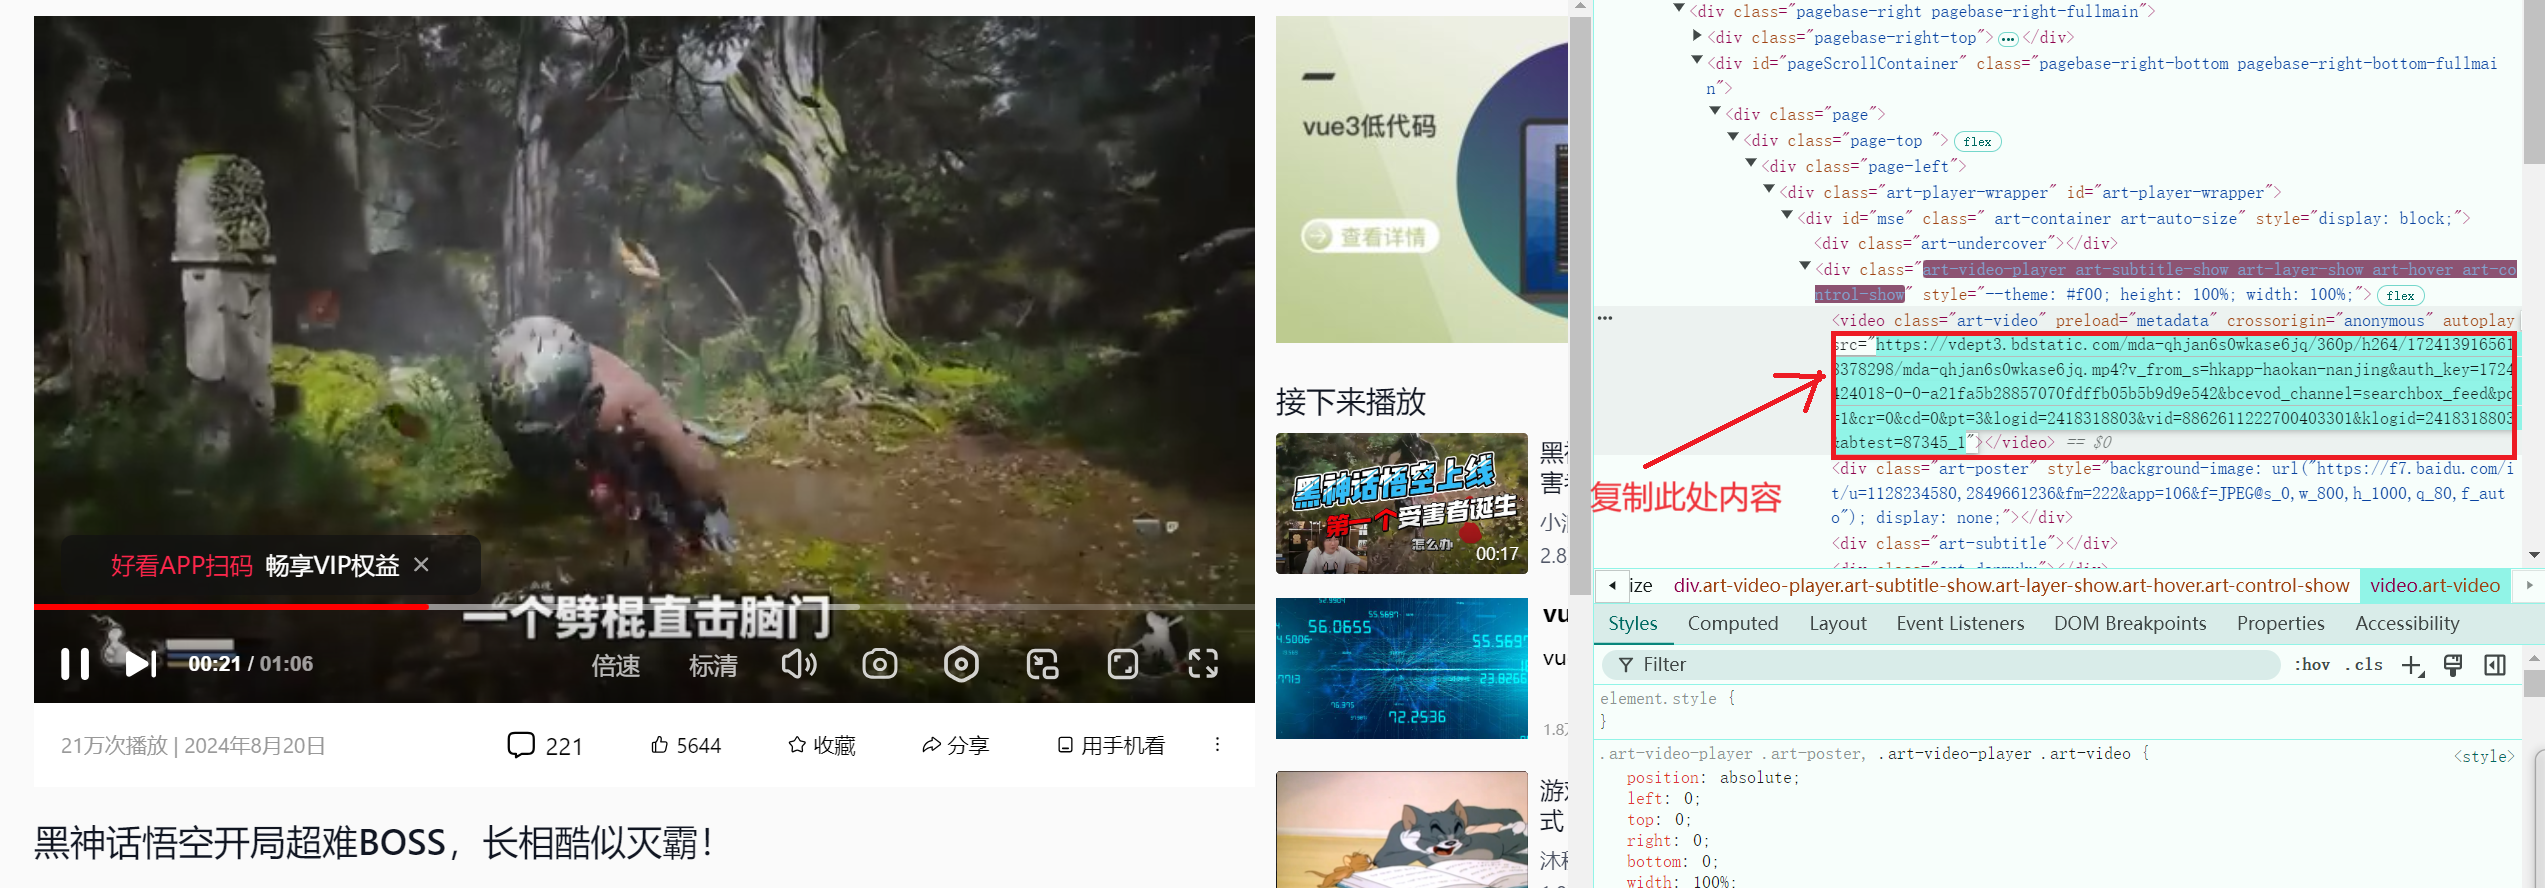This screenshot has height=888, width=2545.
Task: Switch to the Computed tab
Action: (1733, 624)
